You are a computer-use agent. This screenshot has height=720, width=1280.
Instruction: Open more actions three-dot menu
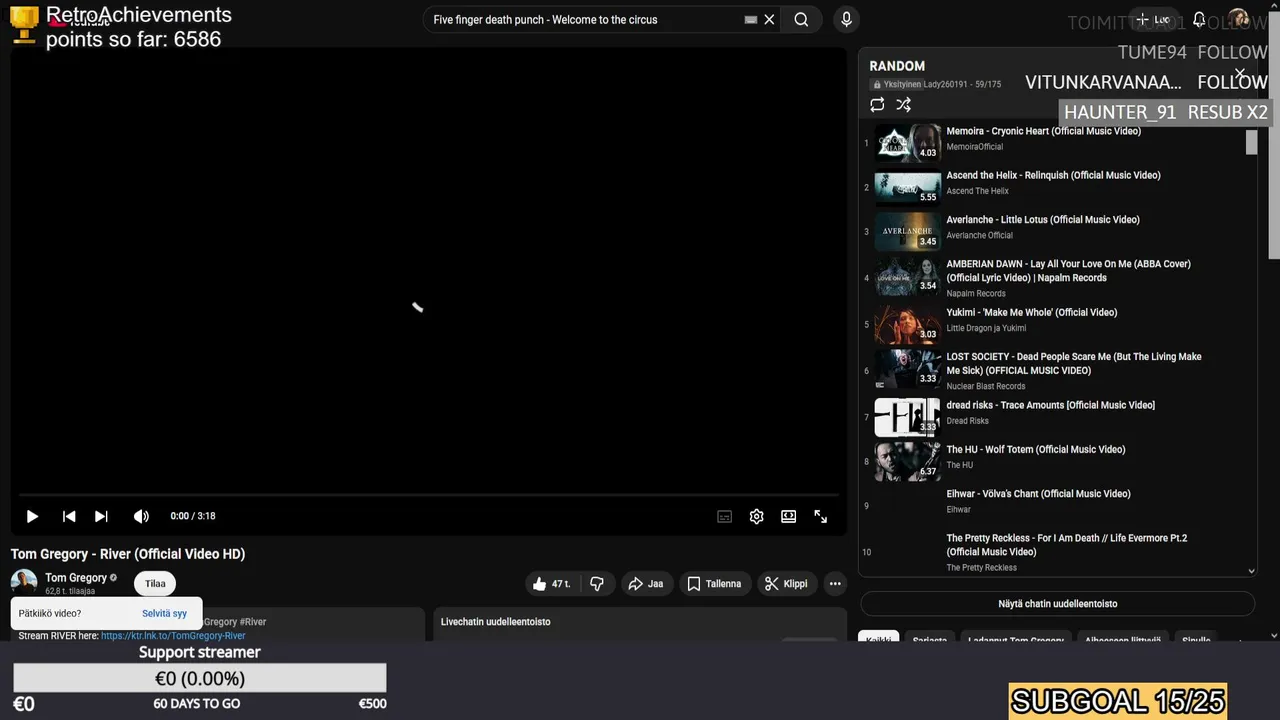point(835,584)
